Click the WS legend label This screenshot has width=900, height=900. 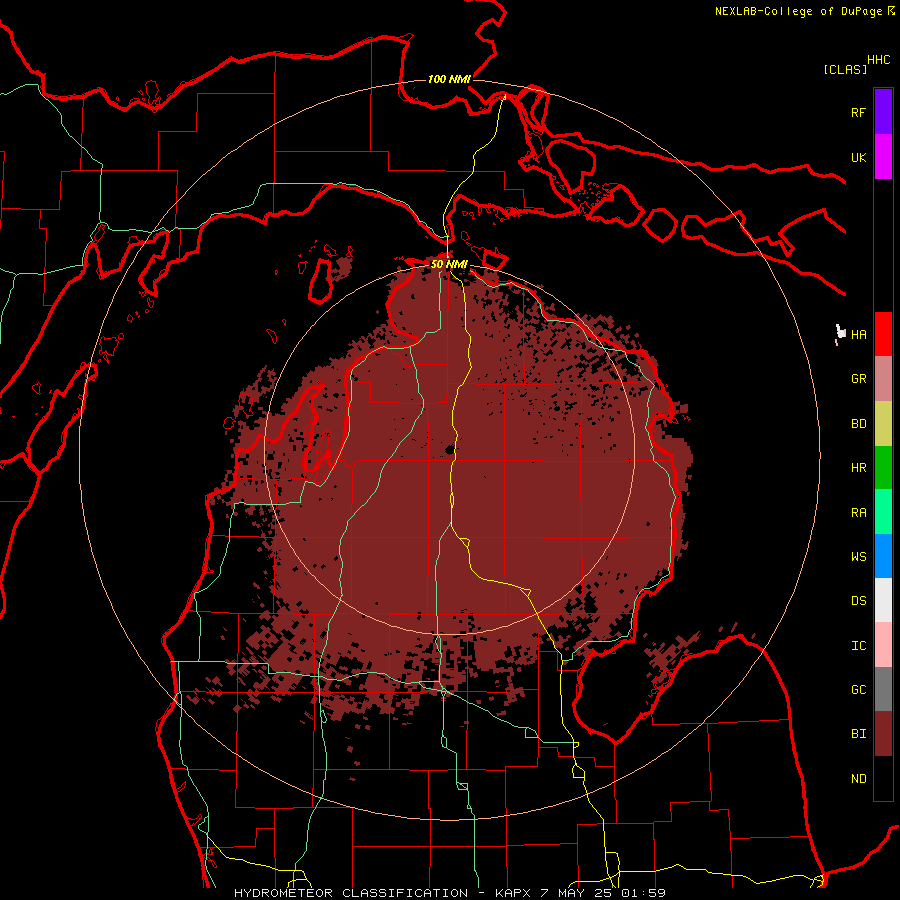tap(858, 557)
